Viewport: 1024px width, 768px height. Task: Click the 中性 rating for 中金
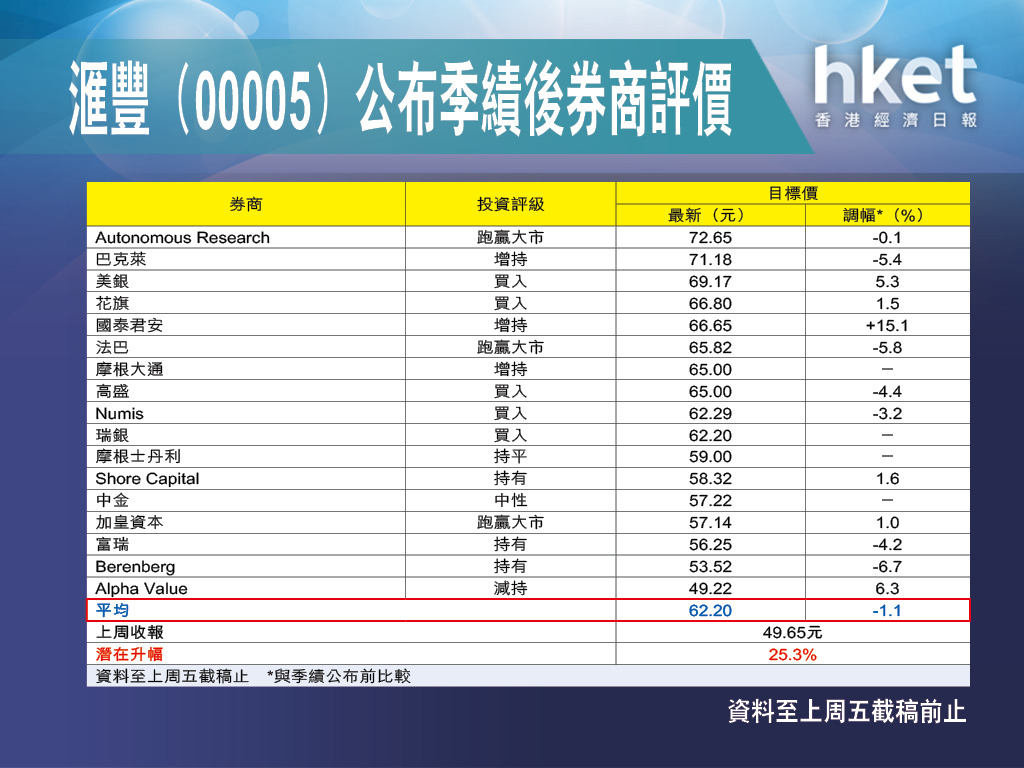pos(510,500)
